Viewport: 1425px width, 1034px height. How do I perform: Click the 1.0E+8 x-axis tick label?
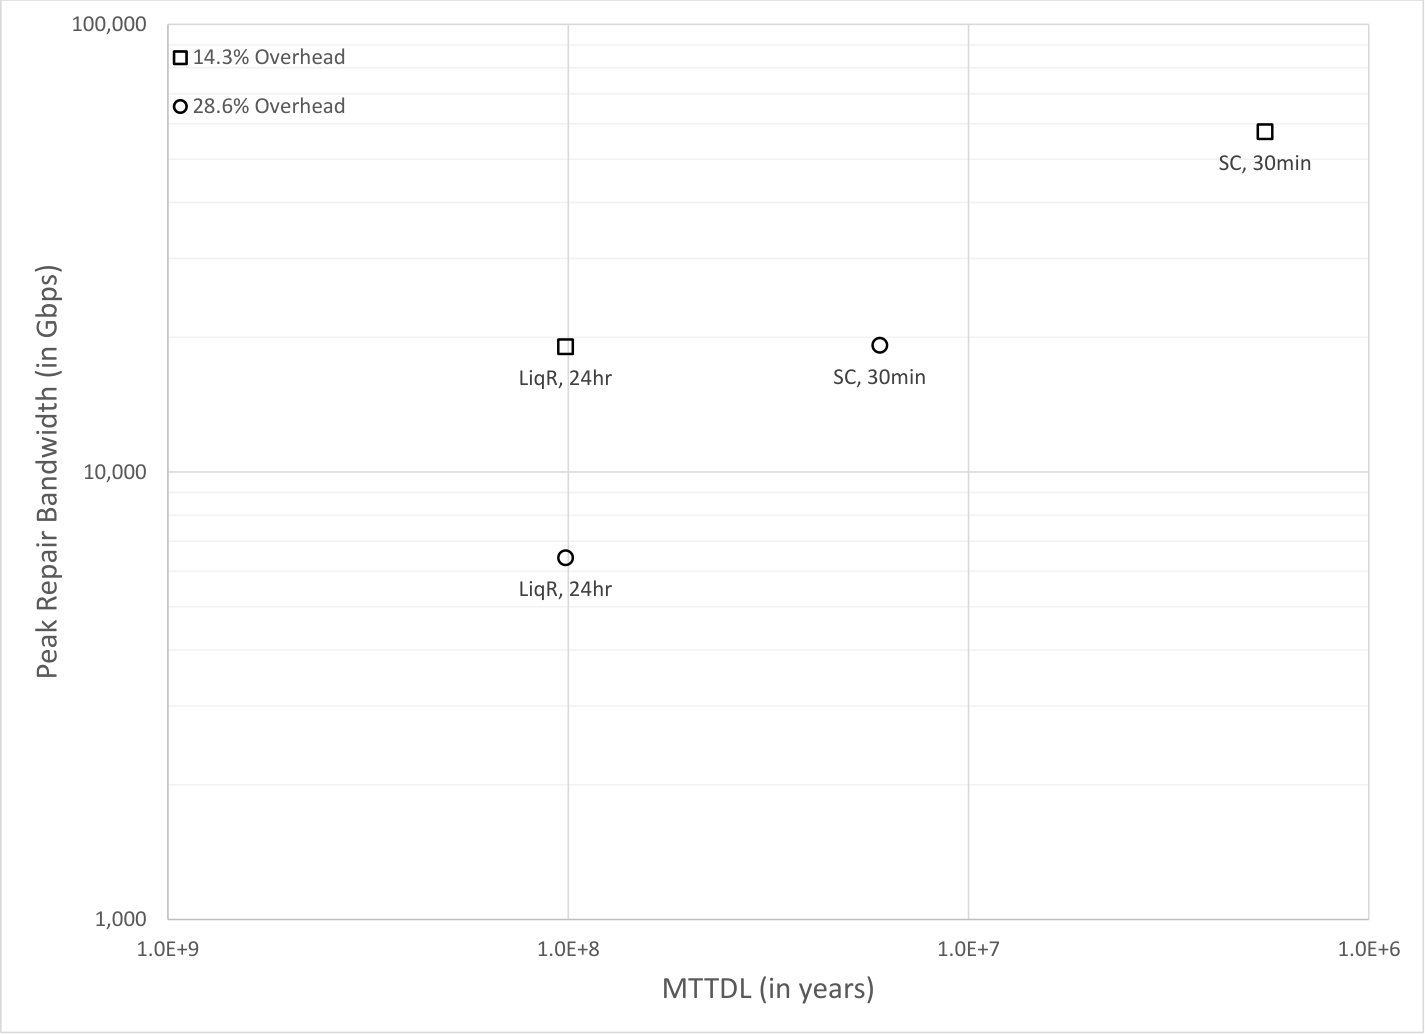(568, 947)
